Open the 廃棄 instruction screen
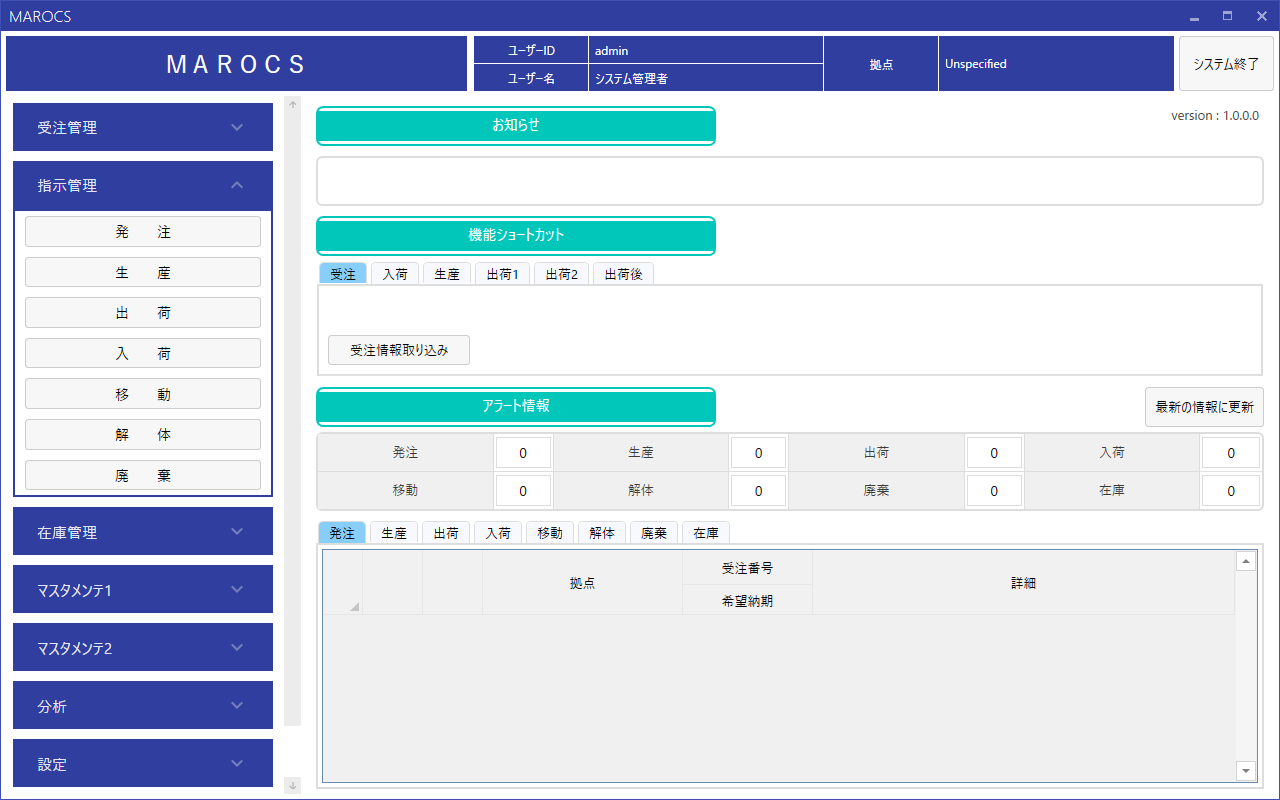 (x=143, y=474)
